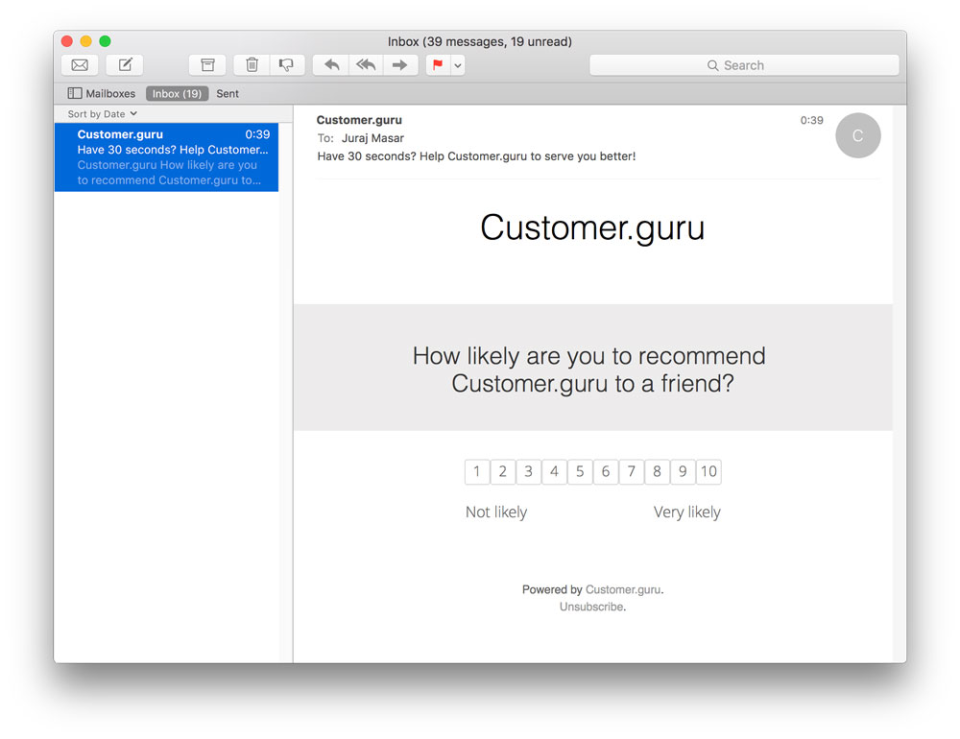960x739 pixels.
Task: Open the flag color dropdown
Action: click(x=457, y=64)
